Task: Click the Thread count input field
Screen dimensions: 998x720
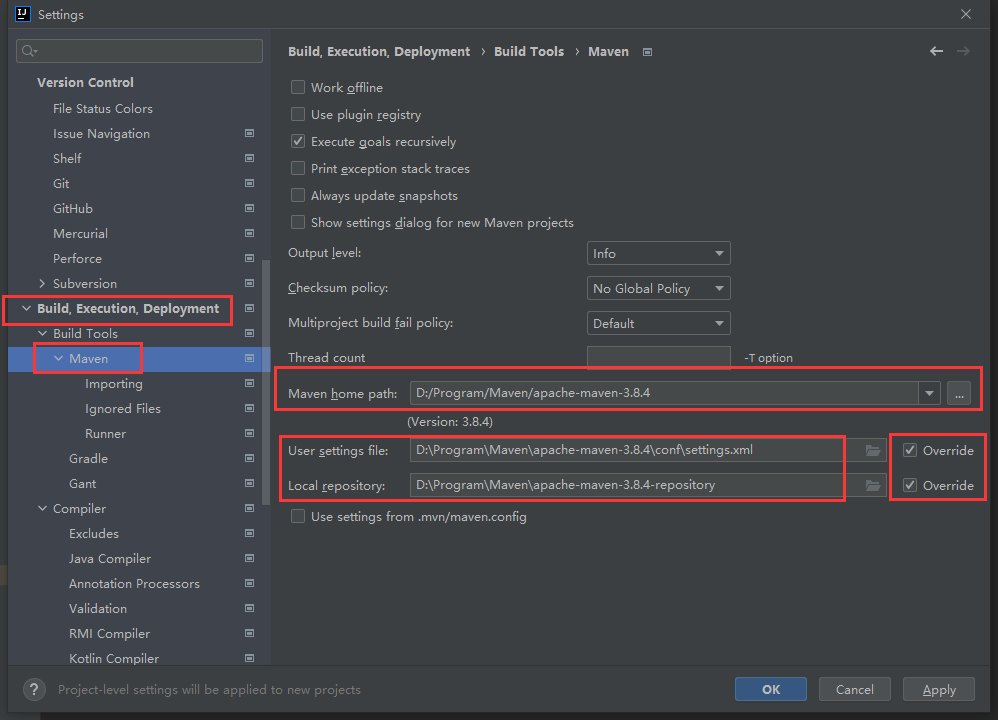Action: tap(658, 357)
